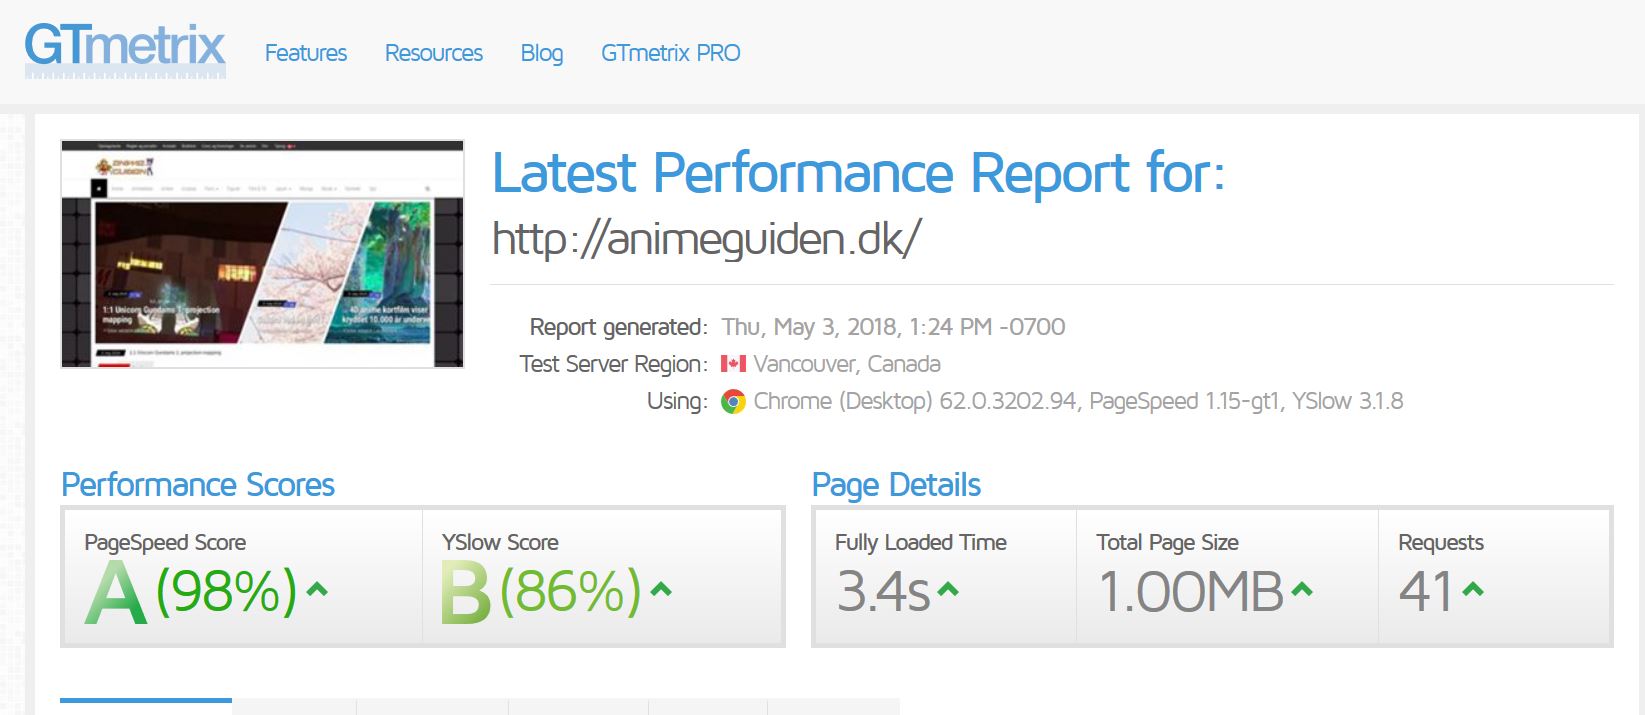Click the Chrome browser icon

pyautogui.click(x=733, y=402)
